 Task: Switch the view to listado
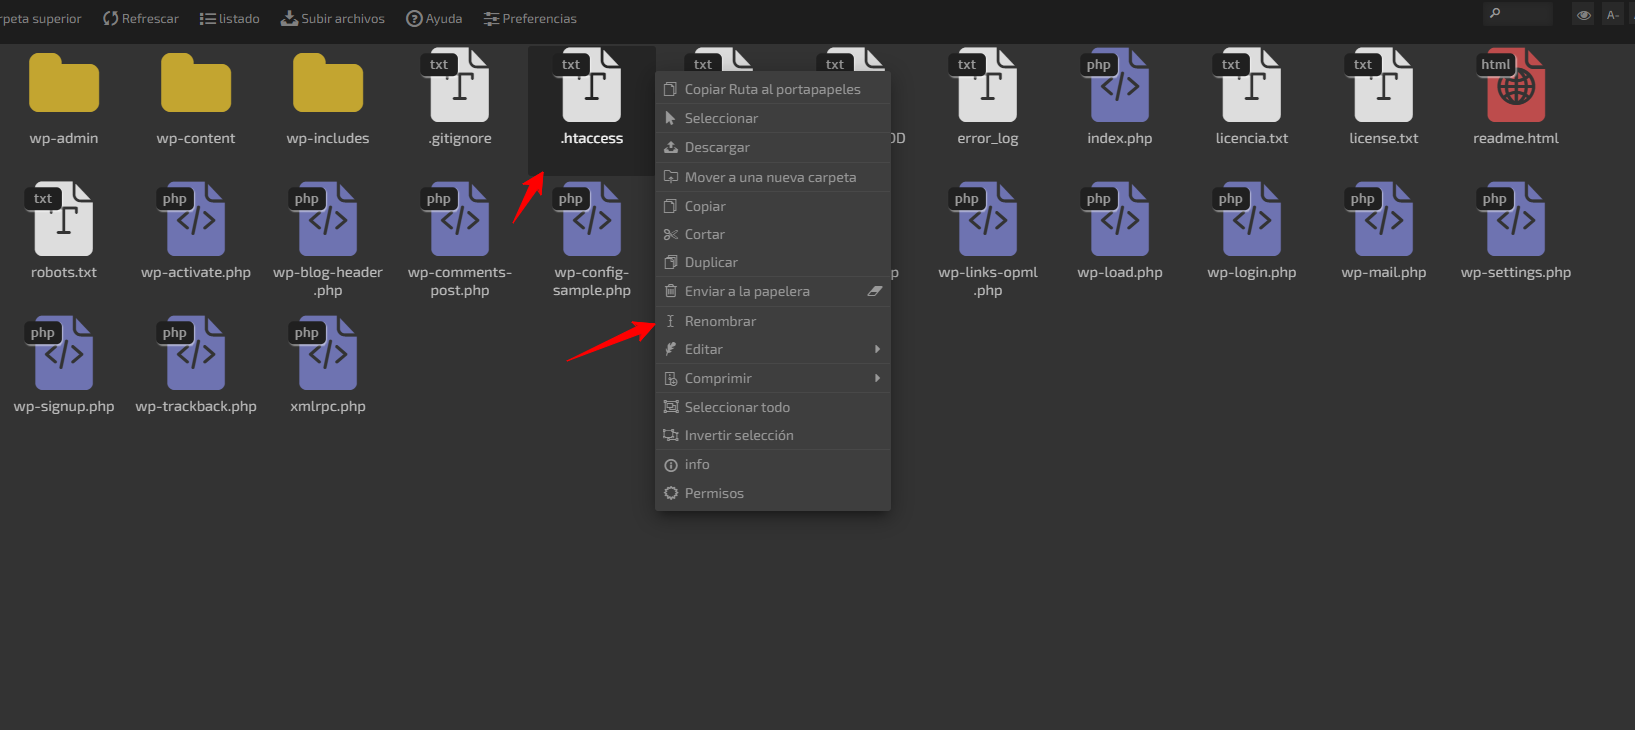click(x=229, y=18)
